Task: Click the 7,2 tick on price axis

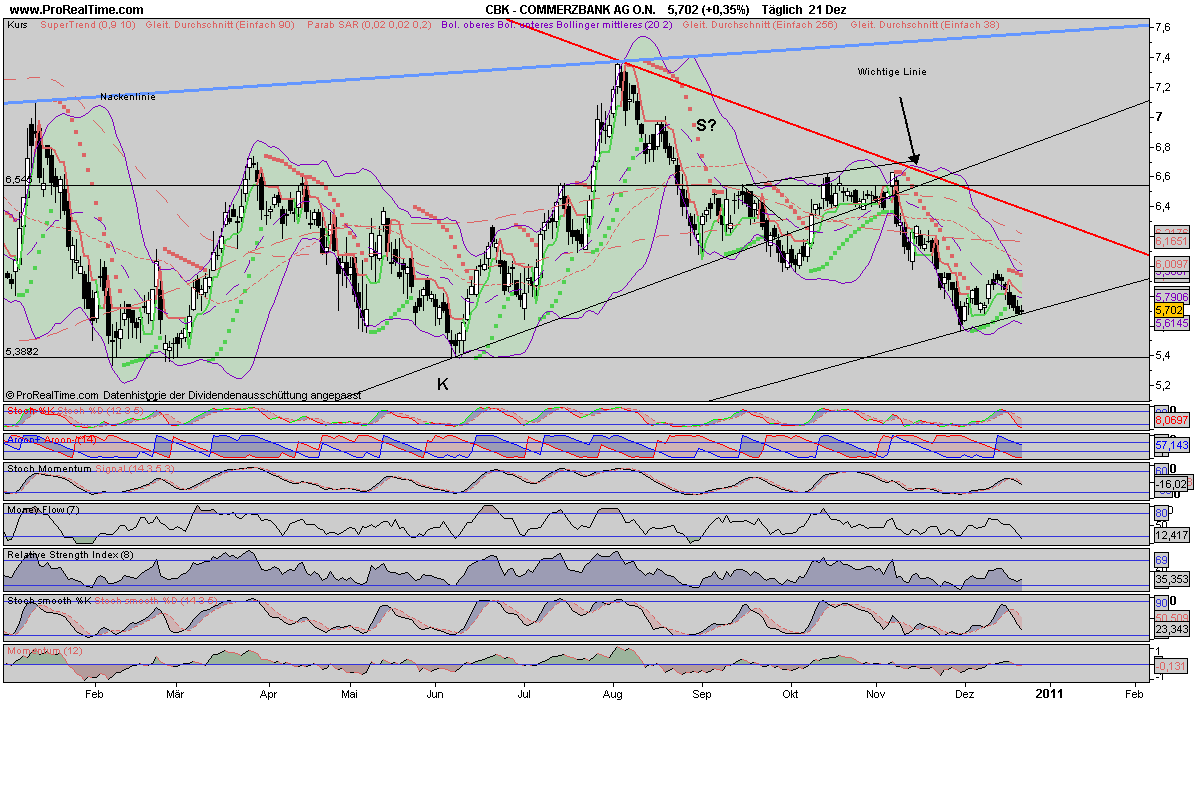Action: [1163, 88]
